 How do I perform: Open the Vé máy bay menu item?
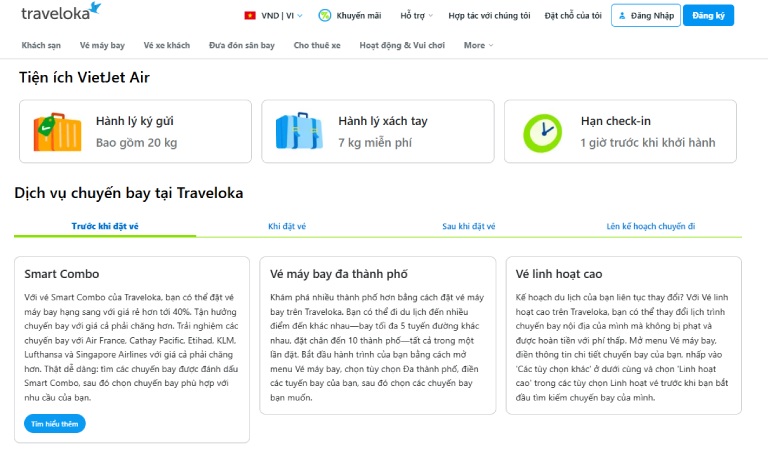102,45
